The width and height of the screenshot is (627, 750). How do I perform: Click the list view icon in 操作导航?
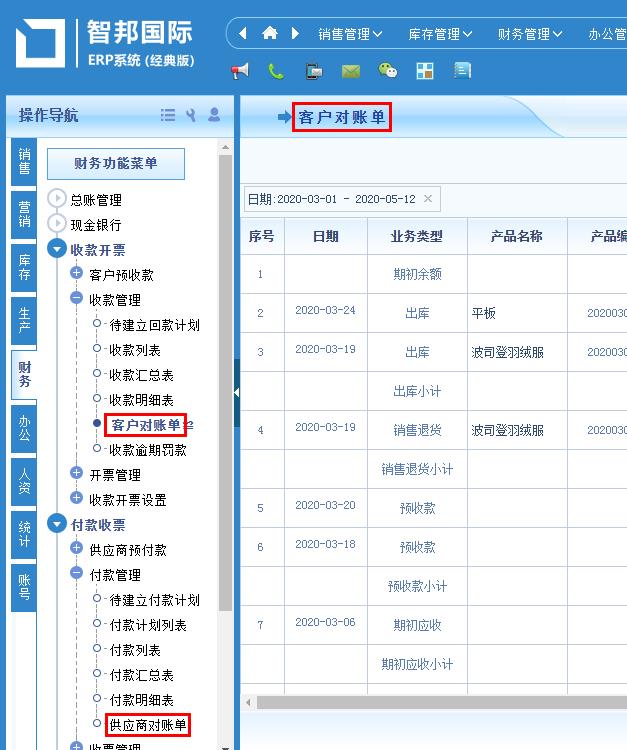[168, 115]
